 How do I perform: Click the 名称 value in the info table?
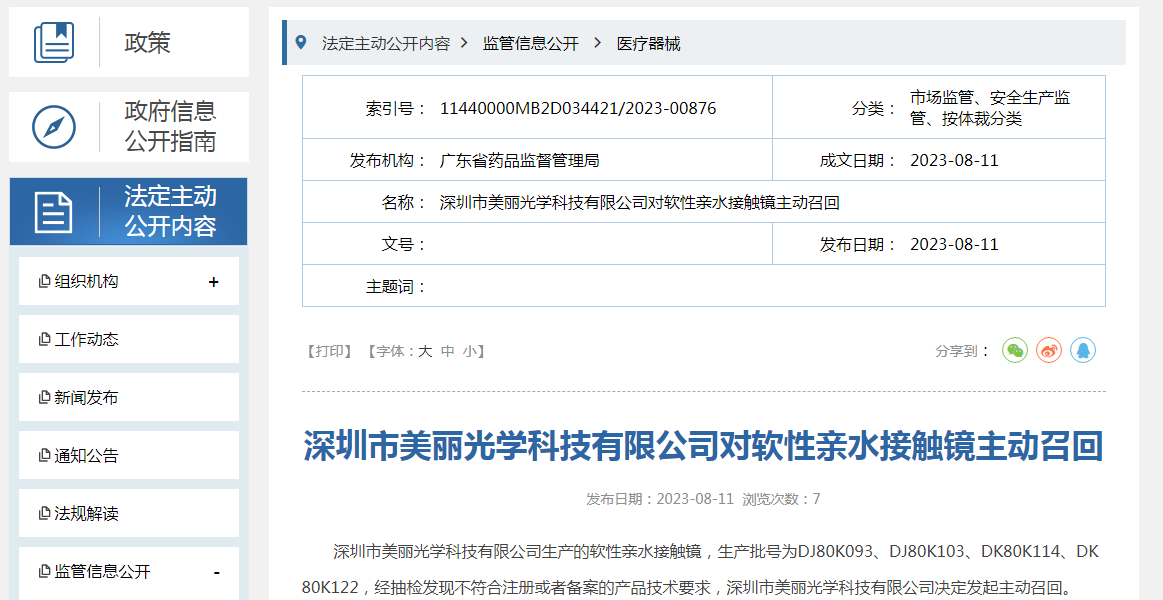(639, 202)
